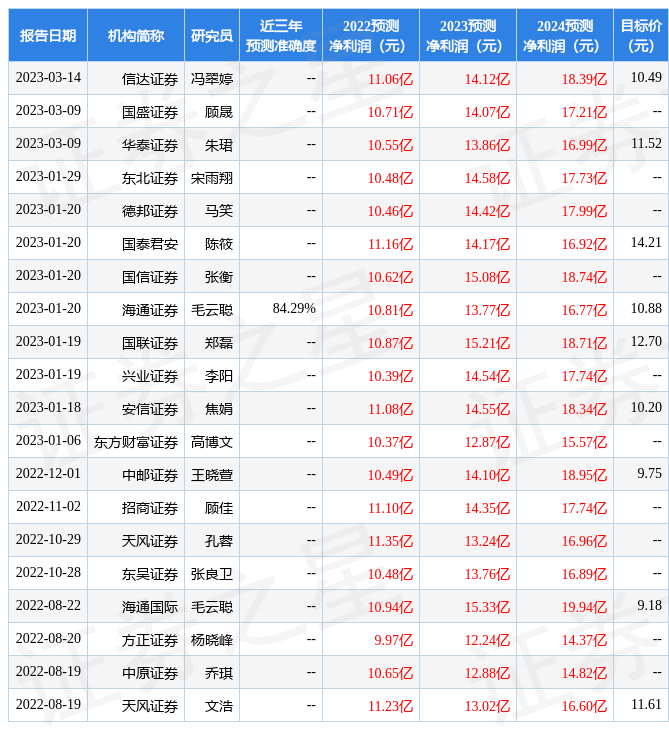669x730 pixels.
Task: Click the 19.94亿 2024 forecast value
Action: coord(585,606)
